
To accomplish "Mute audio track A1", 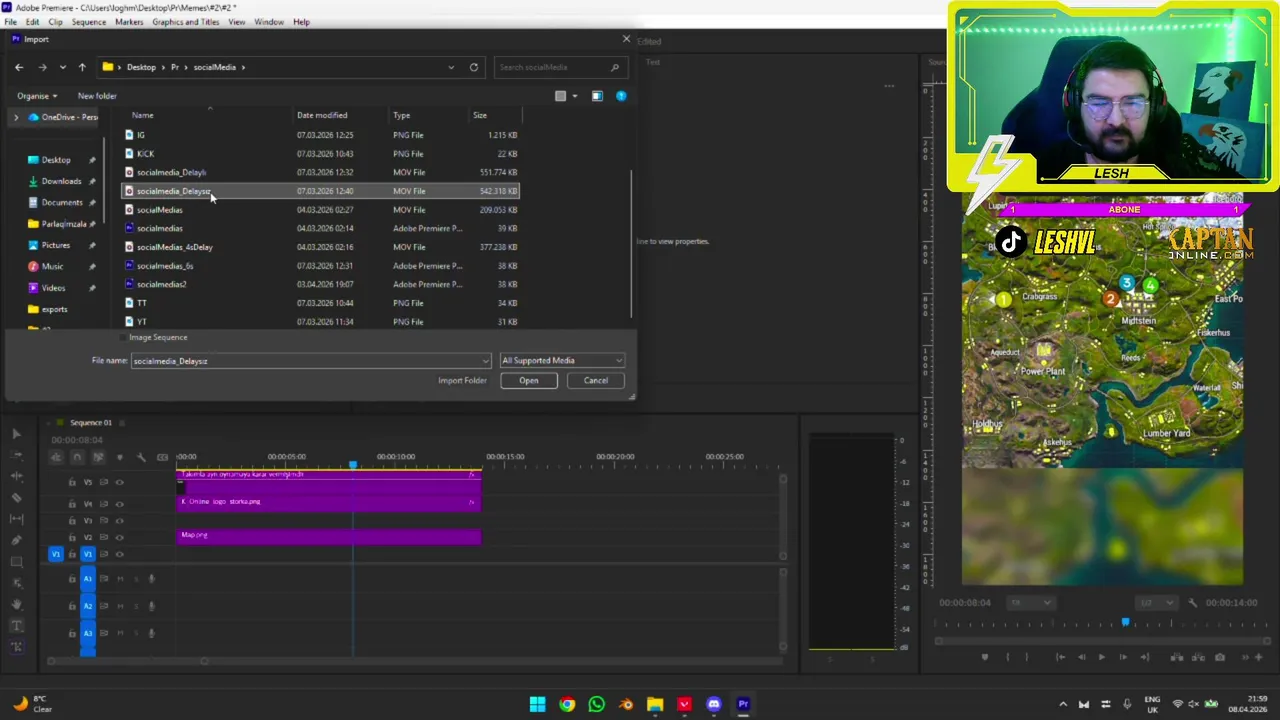I will tap(120, 578).
